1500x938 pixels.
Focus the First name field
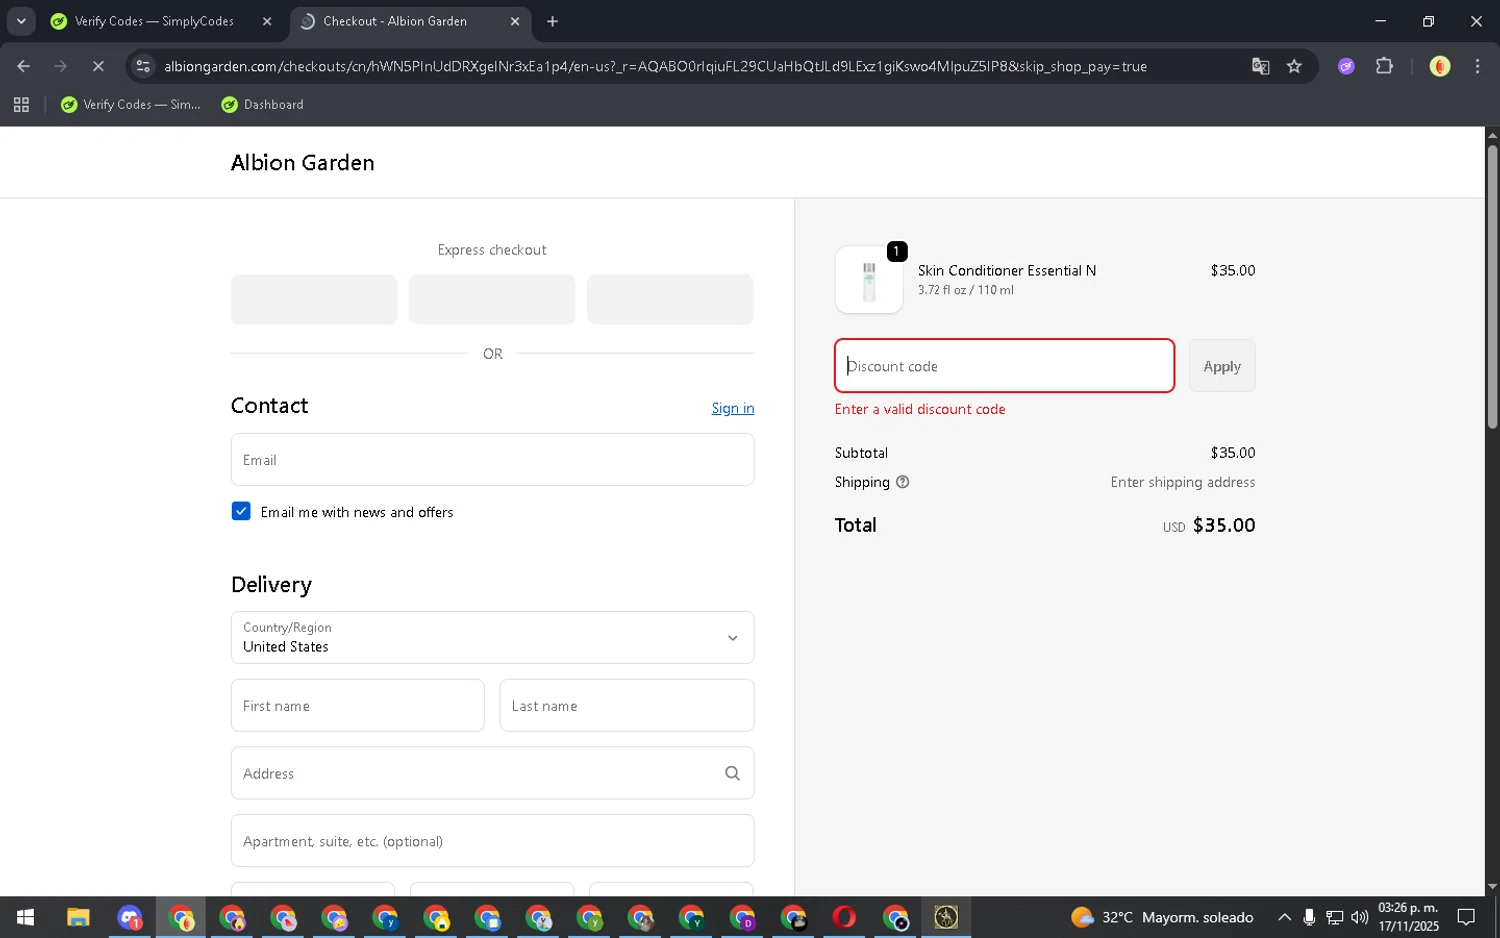tap(357, 705)
